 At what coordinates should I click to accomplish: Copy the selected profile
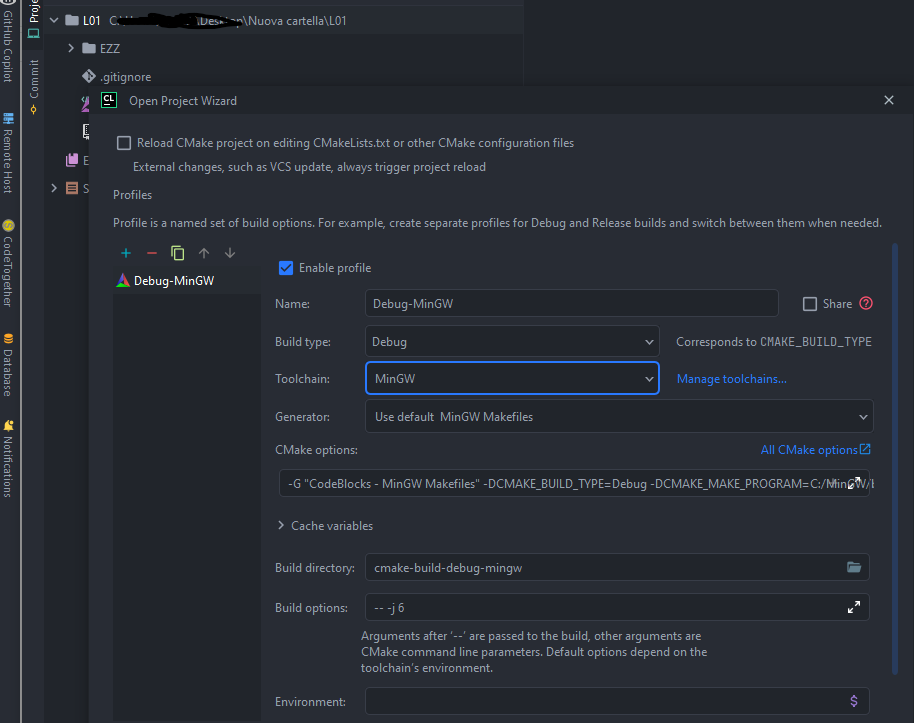pos(177,253)
